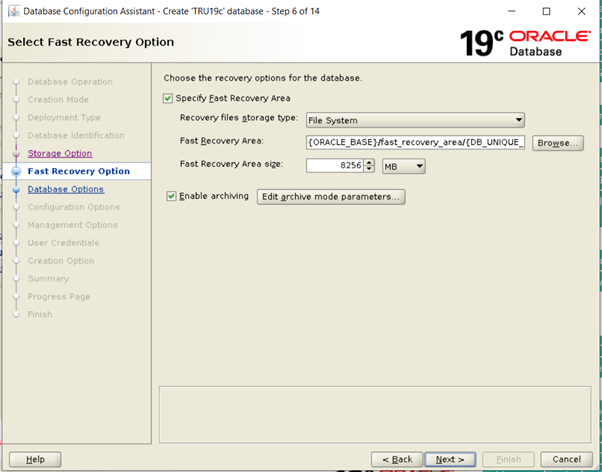Open Help for this wizard
Image resolution: width=602 pixels, height=472 pixels.
[x=35, y=459]
